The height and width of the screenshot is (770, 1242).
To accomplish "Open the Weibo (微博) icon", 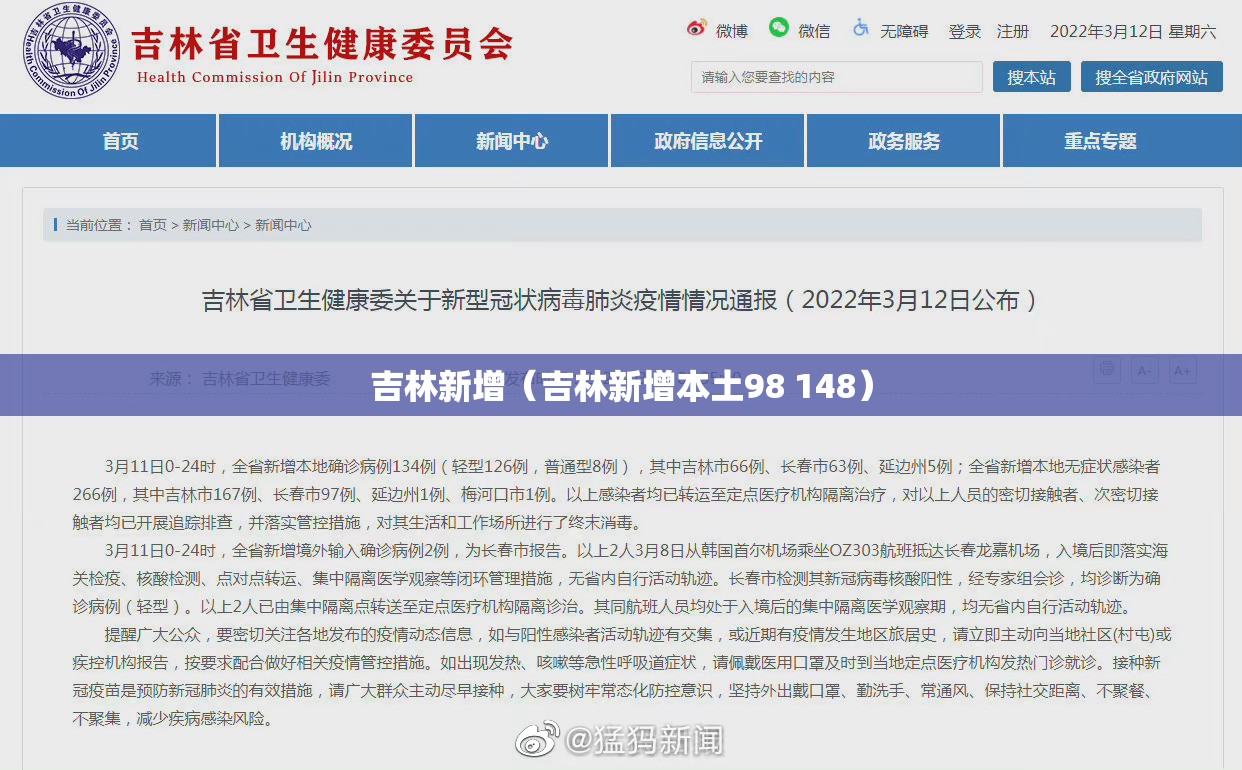I will click(x=697, y=29).
